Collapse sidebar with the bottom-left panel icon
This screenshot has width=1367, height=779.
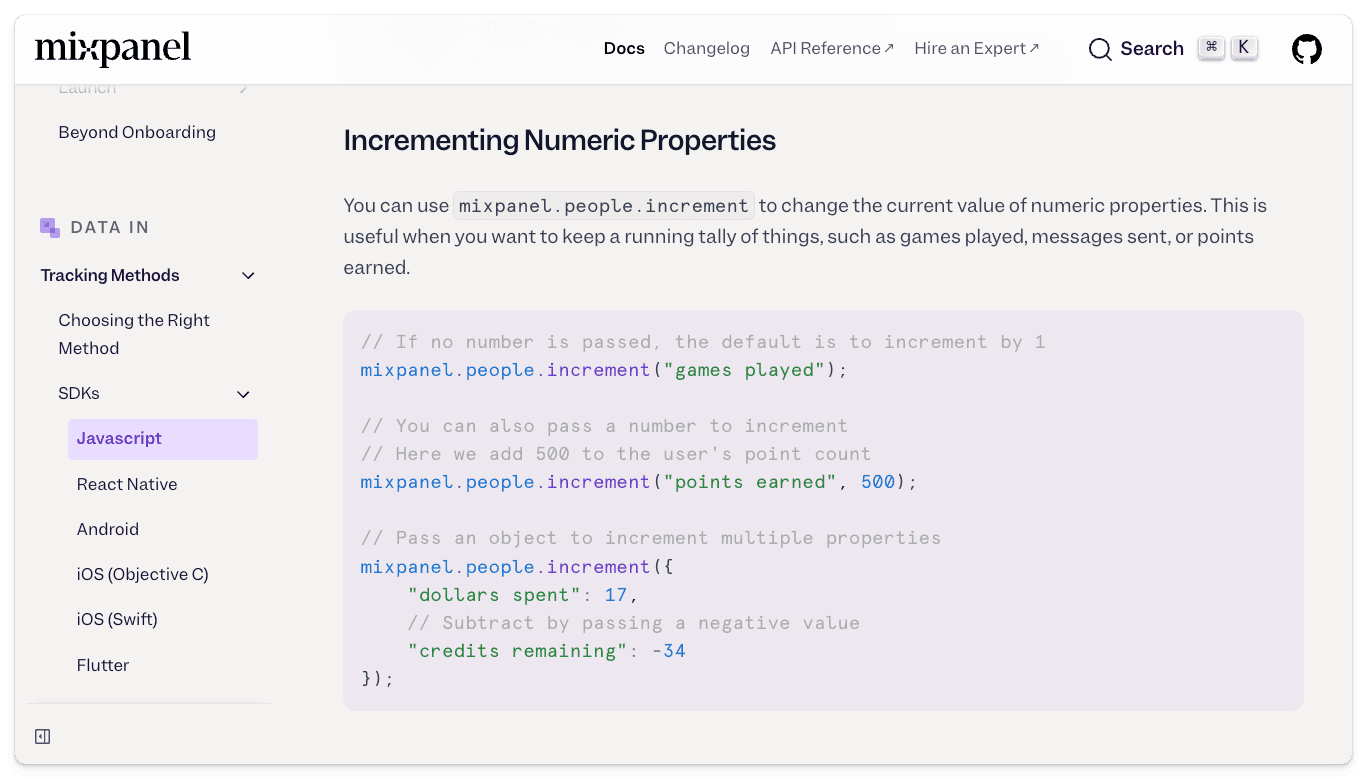click(42, 737)
